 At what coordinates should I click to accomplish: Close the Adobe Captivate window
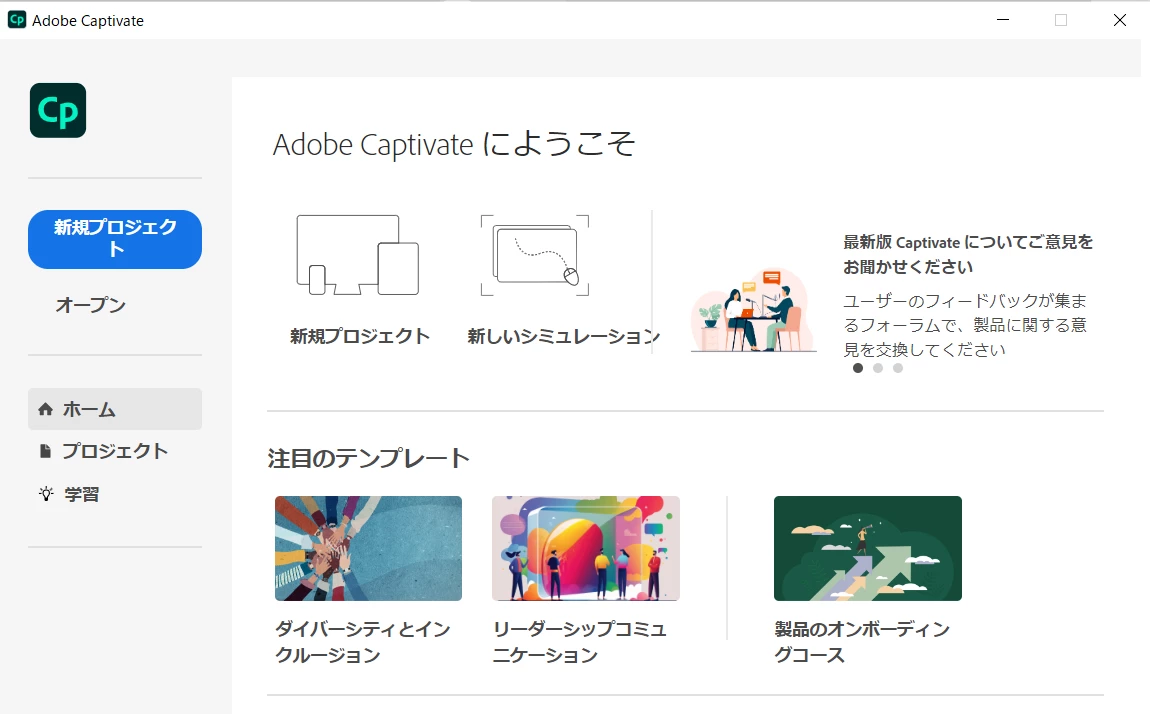coord(1120,20)
